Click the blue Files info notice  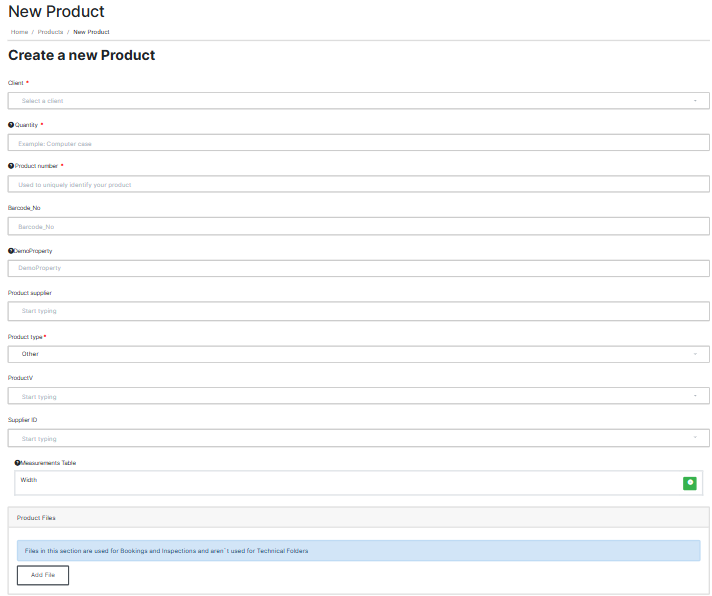[358, 550]
